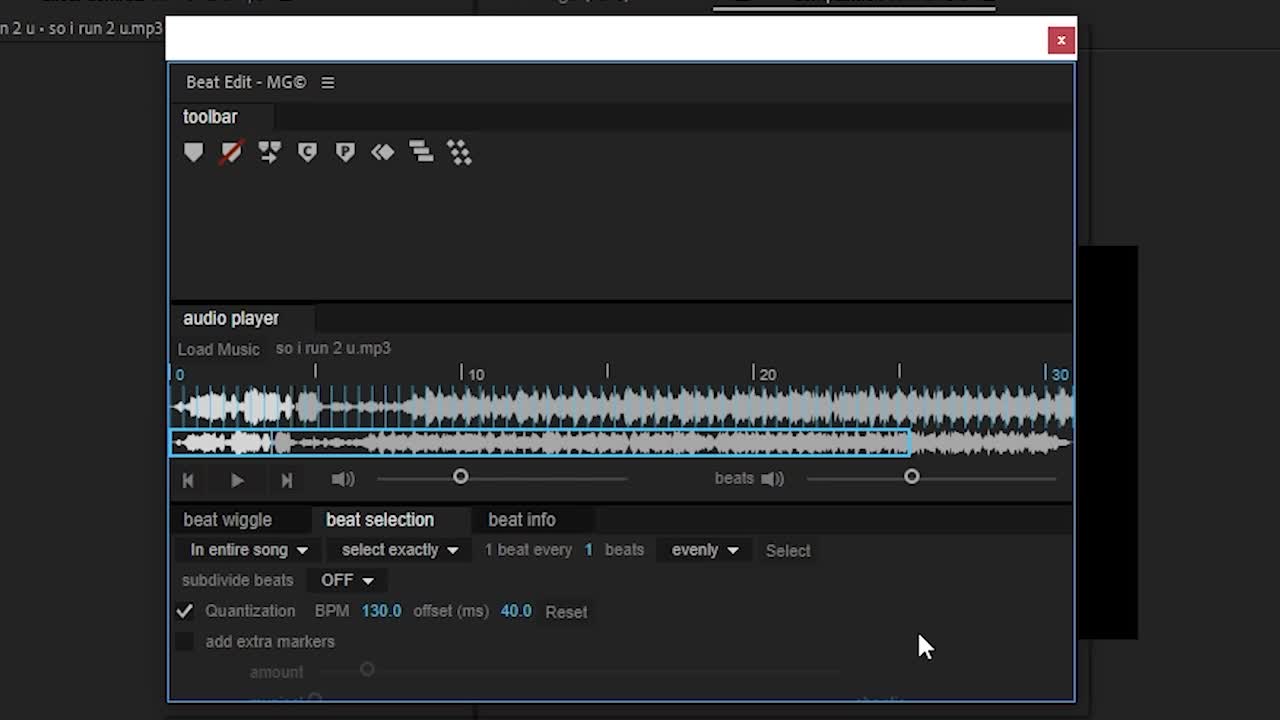Open the In entire song dropdown

point(247,550)
